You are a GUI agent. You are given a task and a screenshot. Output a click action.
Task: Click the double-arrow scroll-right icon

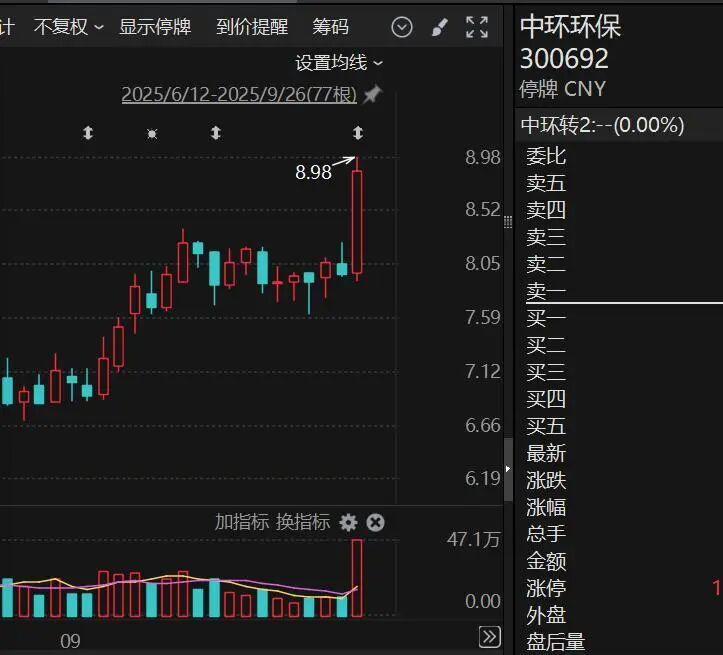[x=489, y=637]
